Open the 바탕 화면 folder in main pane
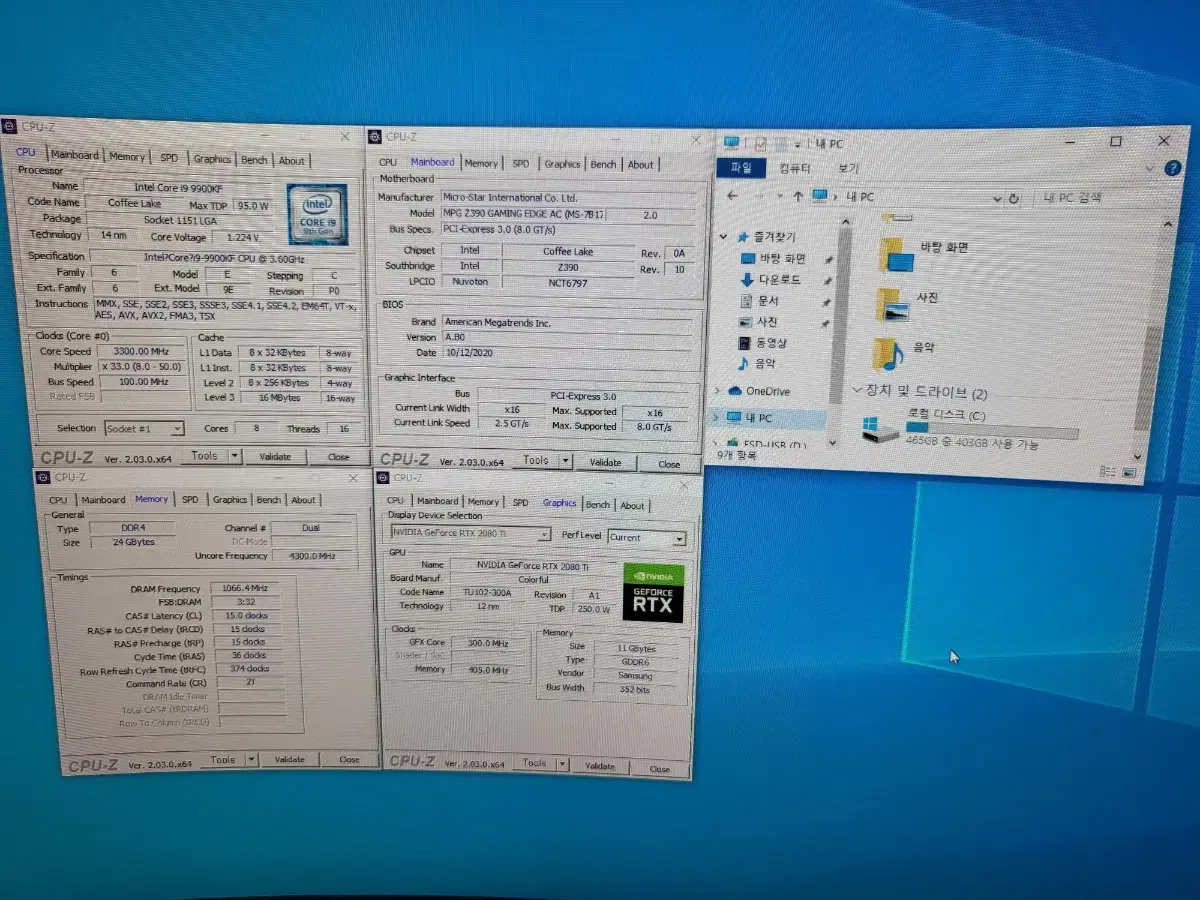 [x=897, y=255]
